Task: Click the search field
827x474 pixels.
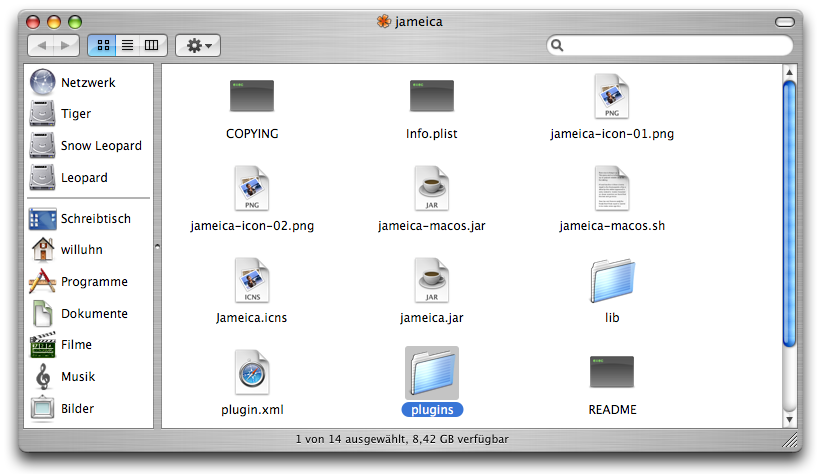Action: click(x=670, y=45)
